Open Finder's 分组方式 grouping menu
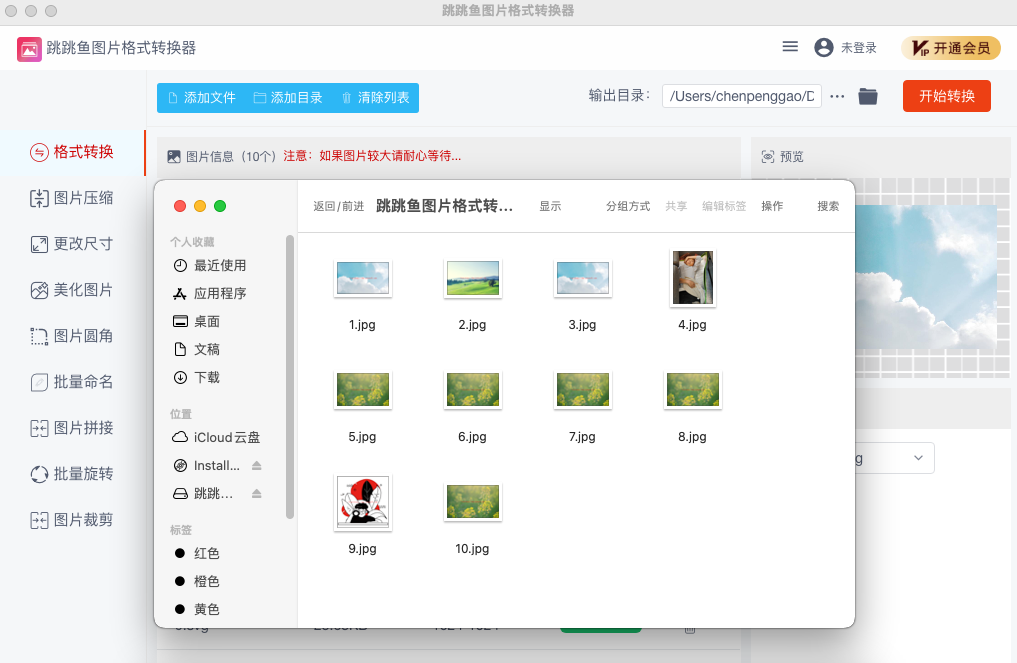1017x663 pixels. point(627,206)
